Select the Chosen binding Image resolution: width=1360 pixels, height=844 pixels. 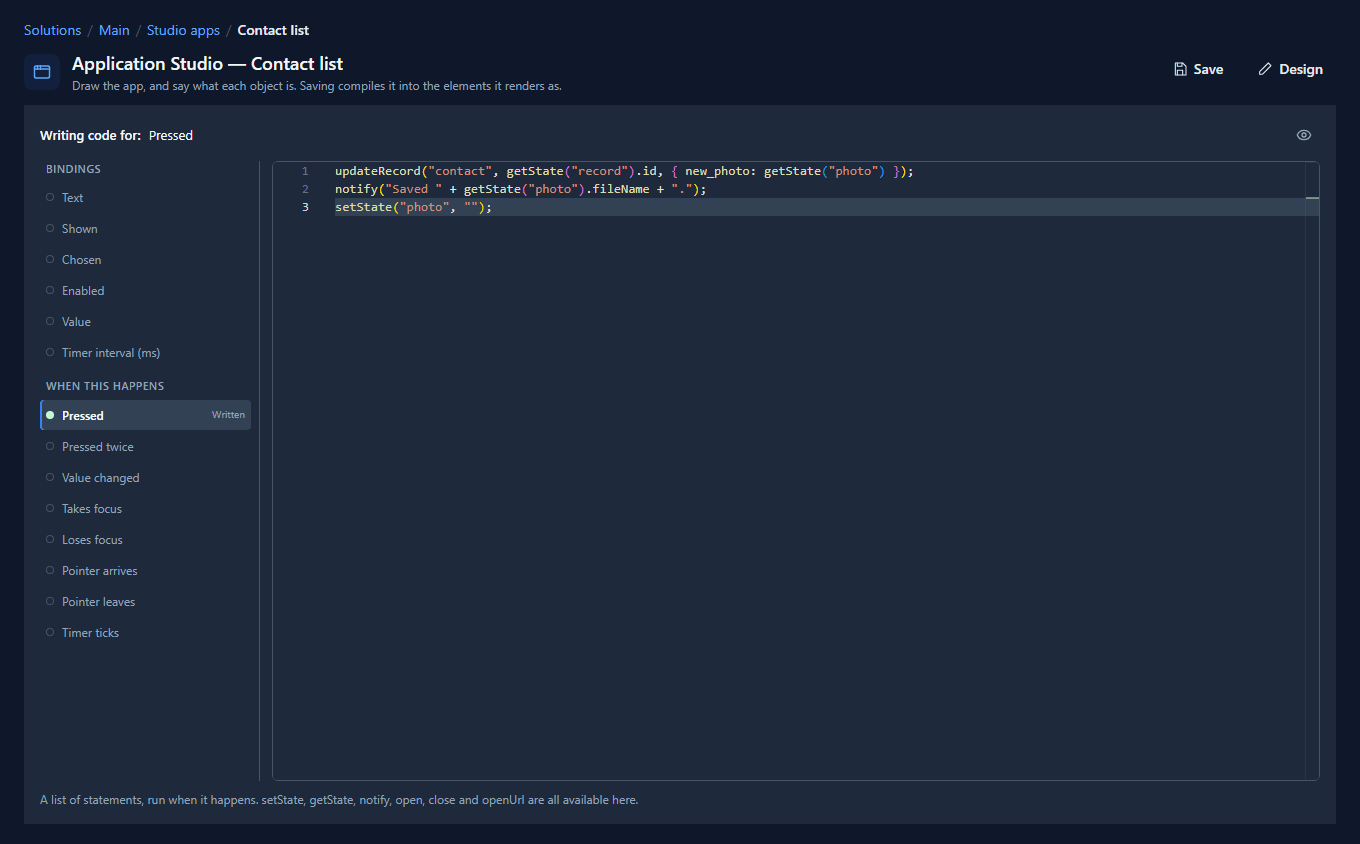pos(145,260)
